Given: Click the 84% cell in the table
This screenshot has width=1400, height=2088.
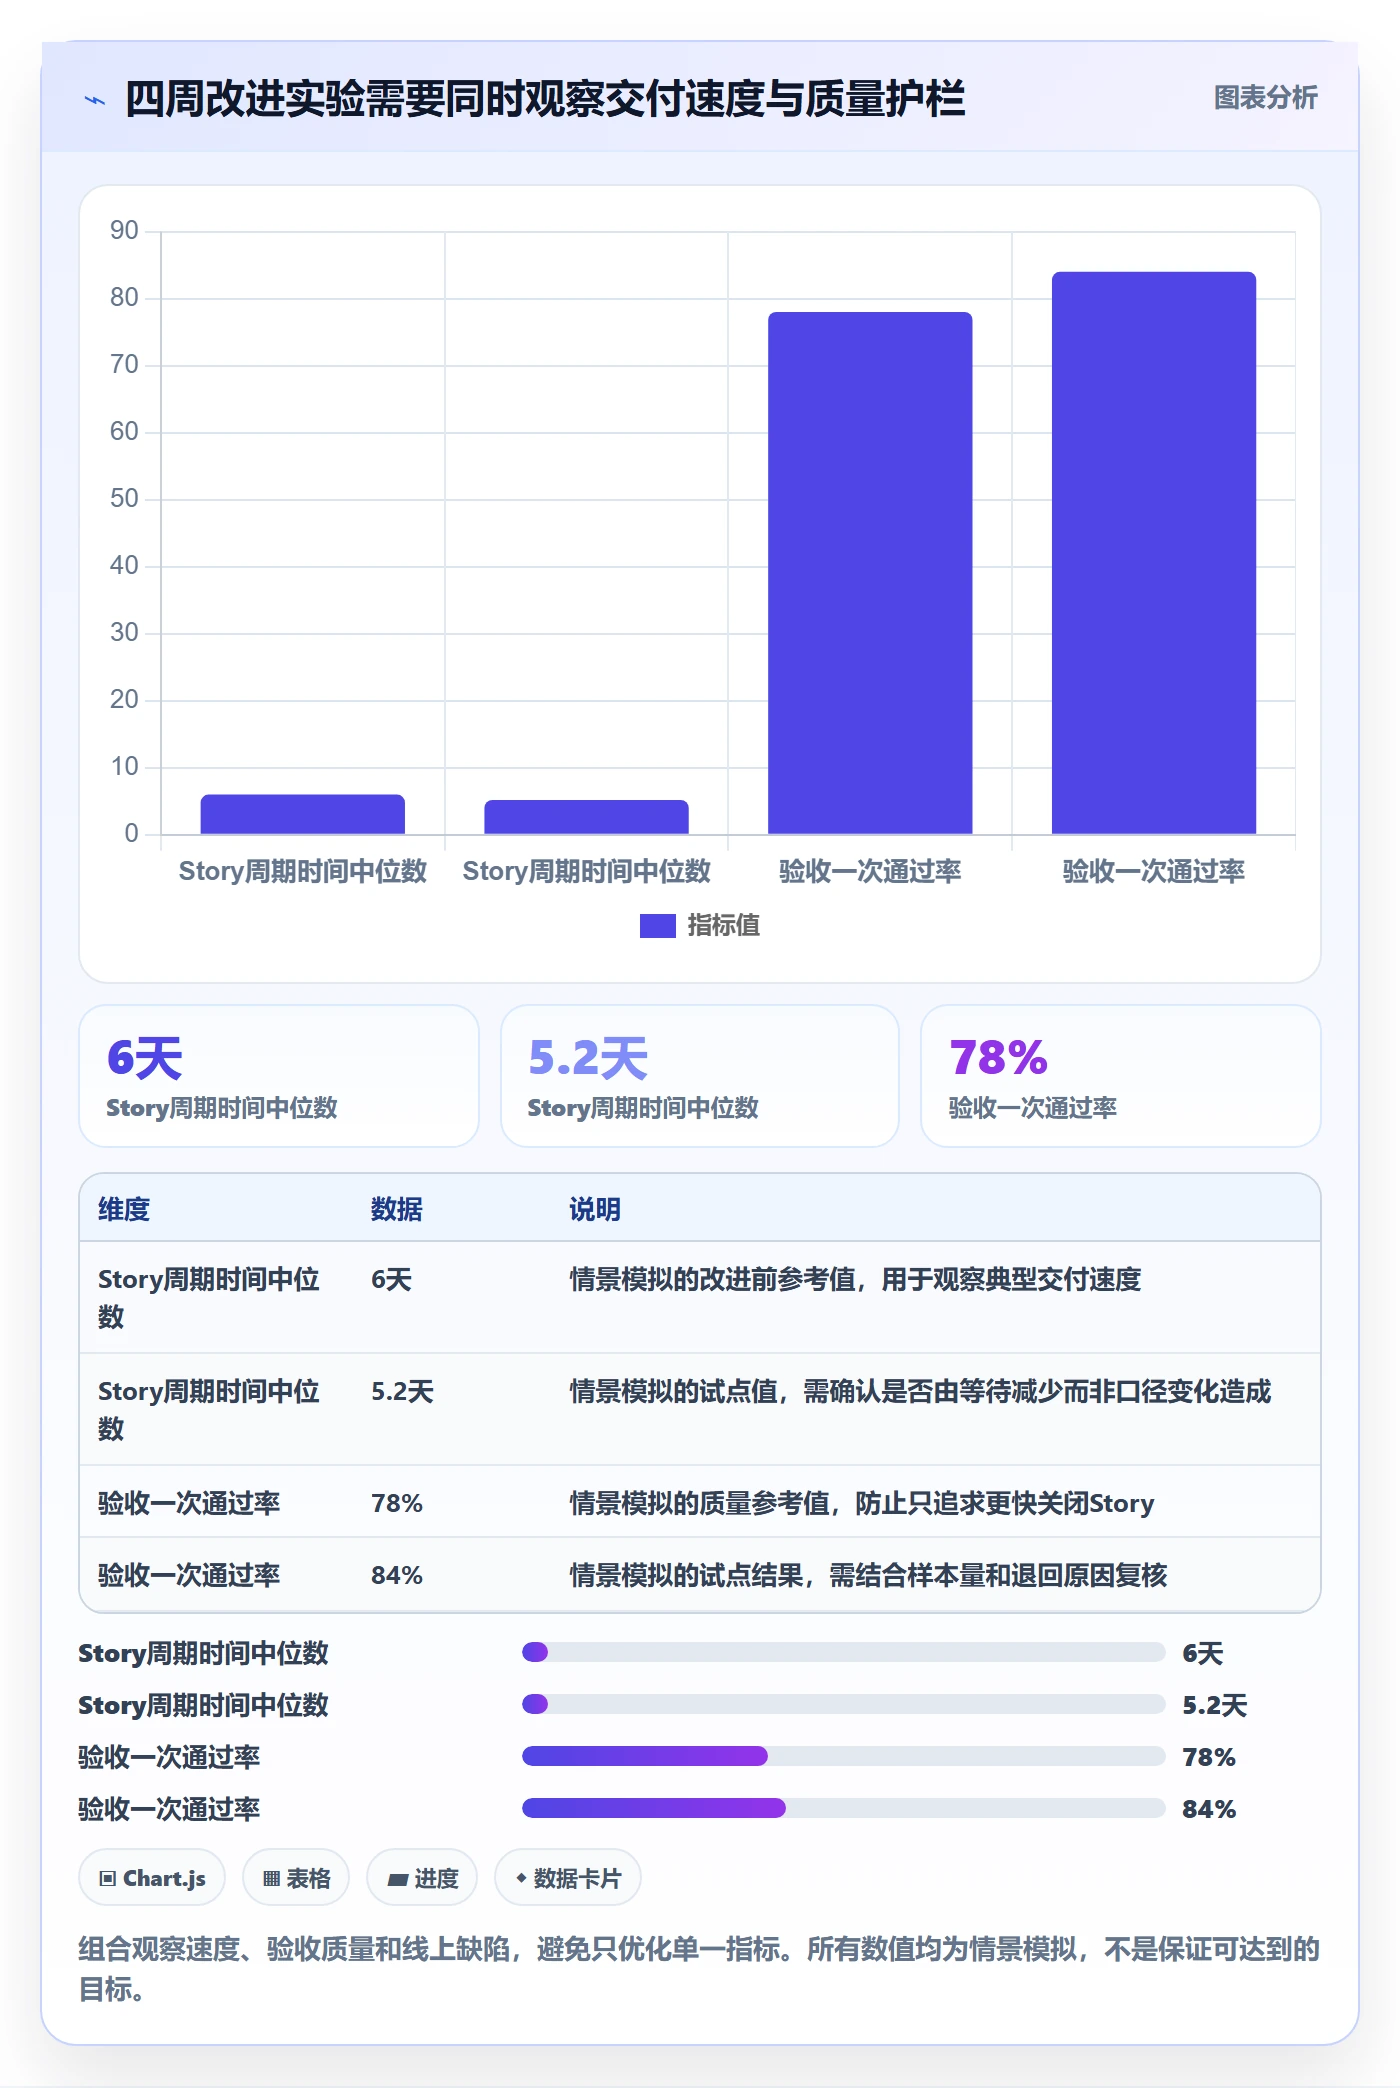Looking at the screenshot, I should point(397,1575).
